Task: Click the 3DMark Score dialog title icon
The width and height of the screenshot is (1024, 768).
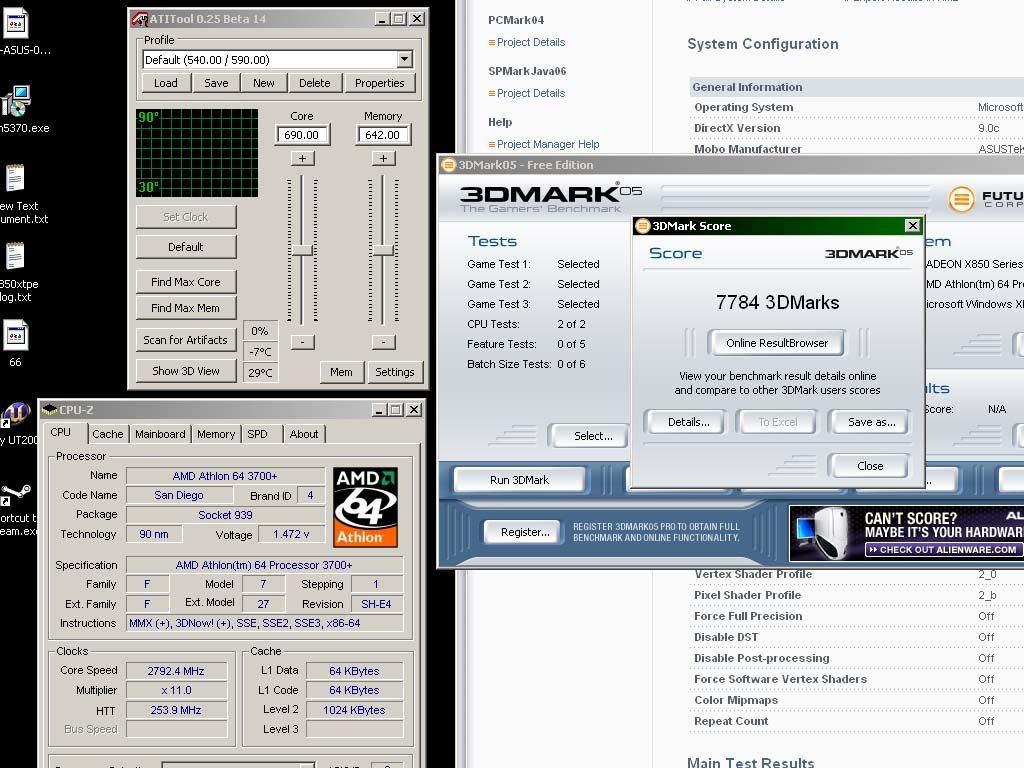Action: [x=643, y=226]
